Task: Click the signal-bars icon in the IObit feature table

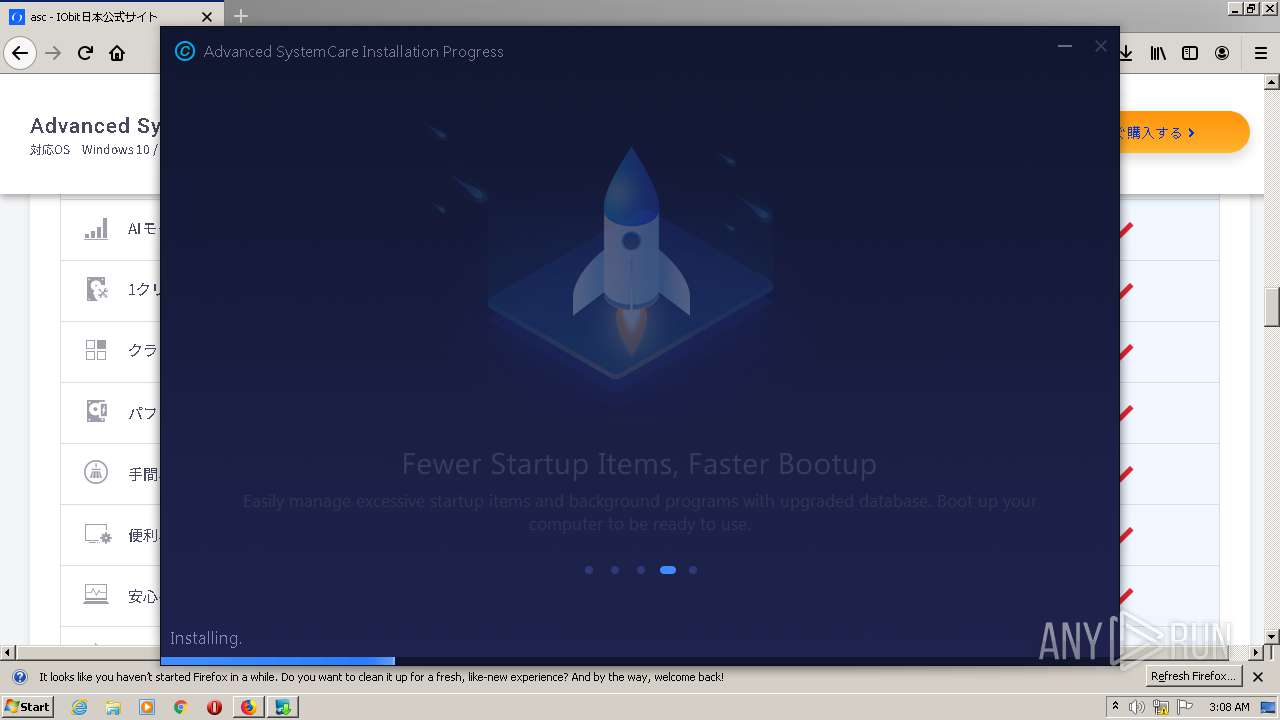Action: 96,229
